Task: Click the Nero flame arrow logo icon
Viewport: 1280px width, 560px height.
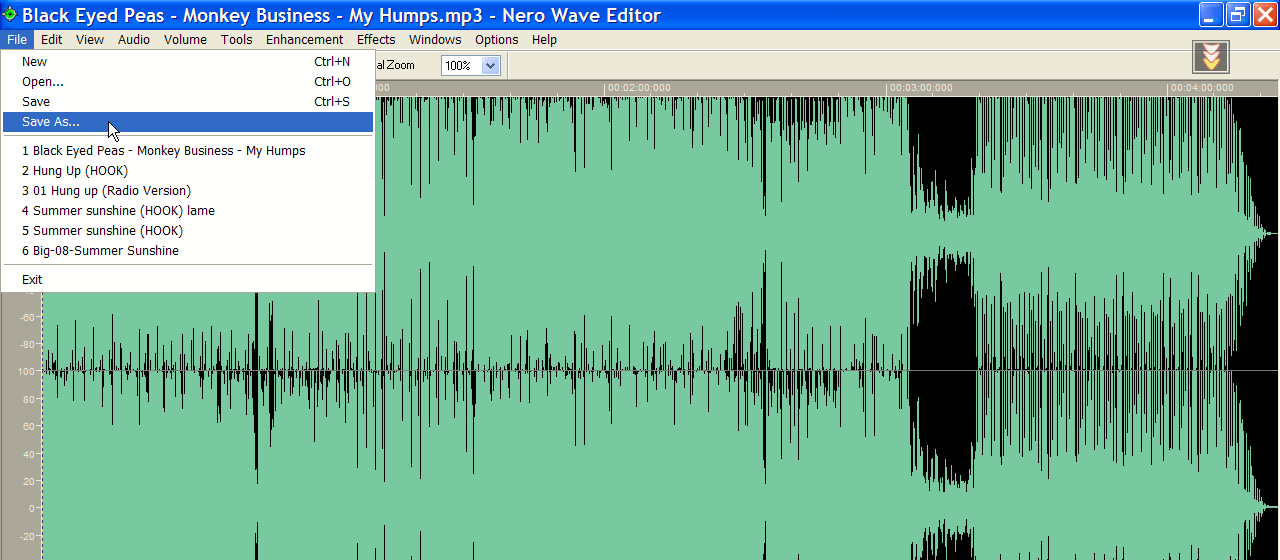Action: tap(1211, 57)
